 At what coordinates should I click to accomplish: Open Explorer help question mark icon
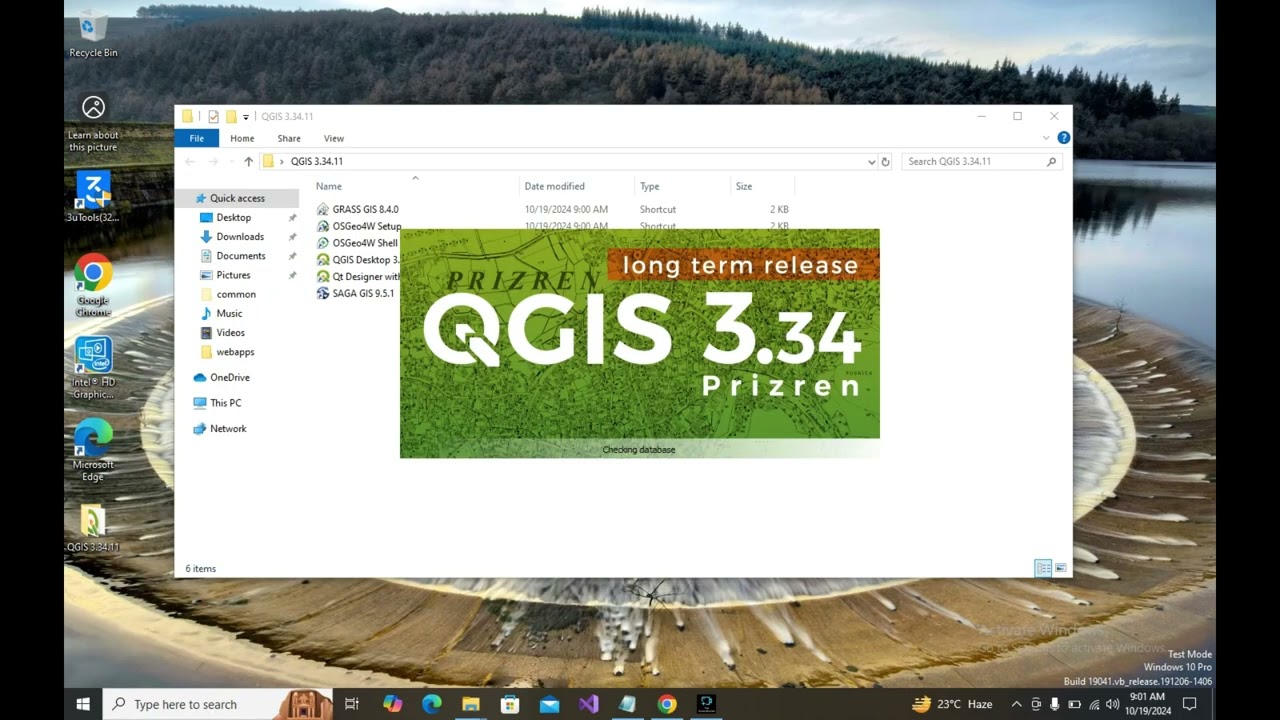pyautogui.click(x=1063, y=138)
